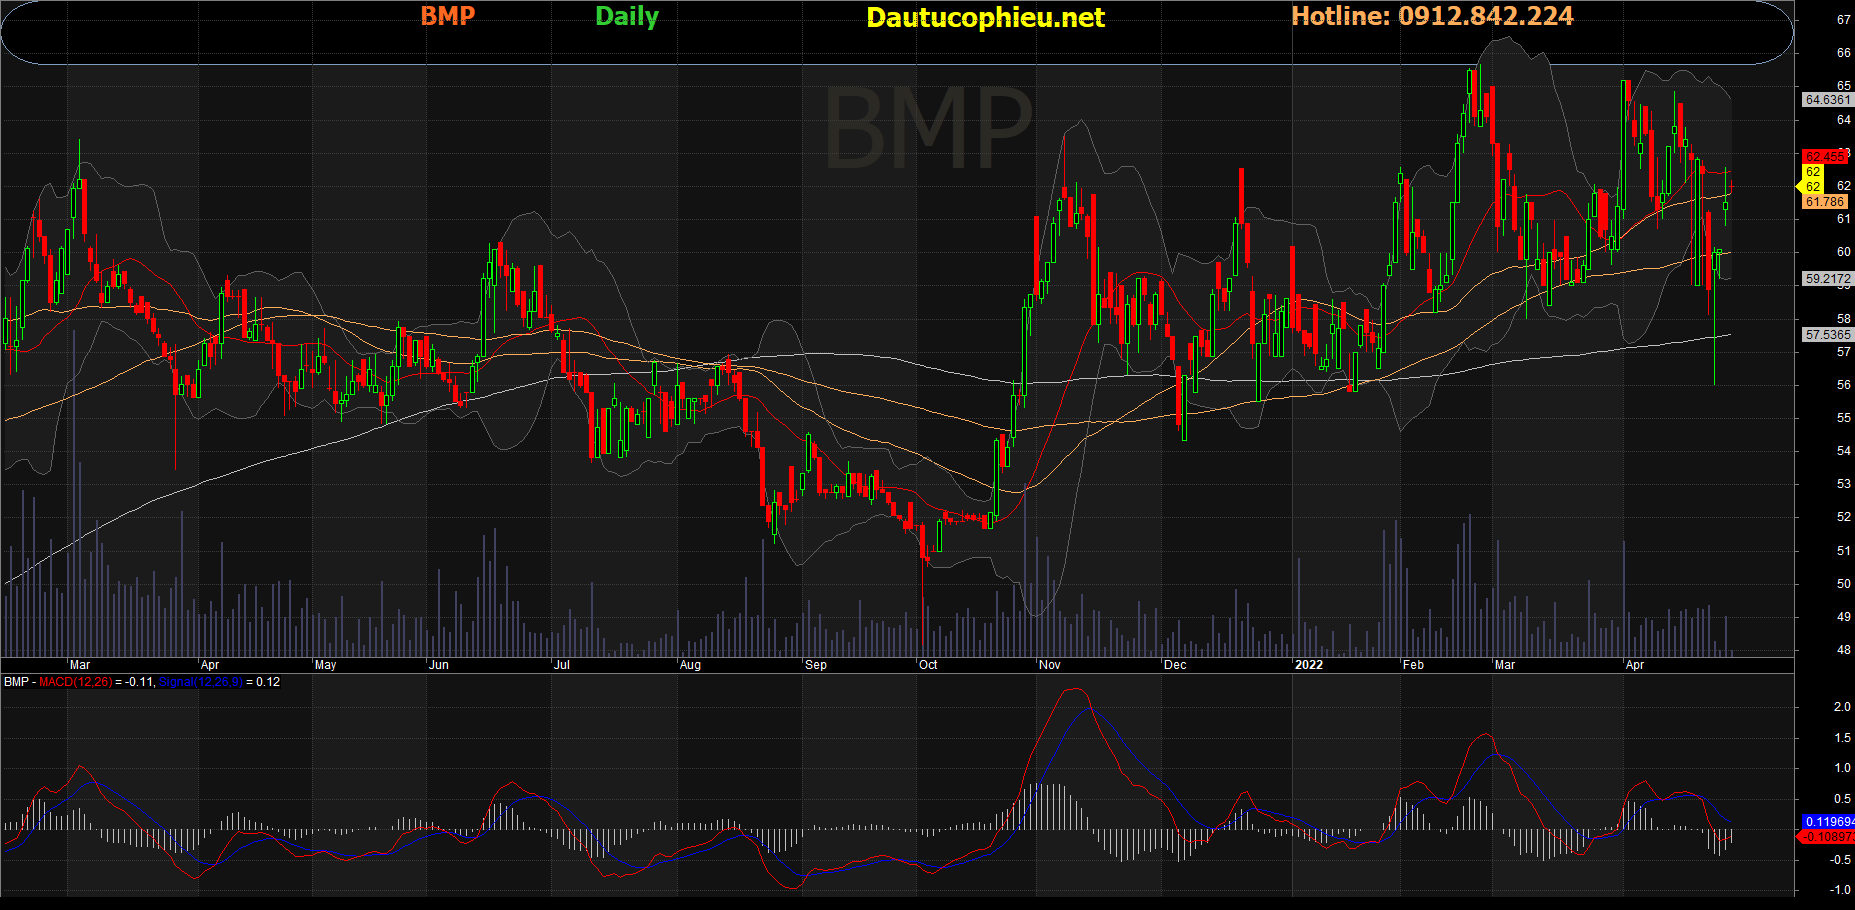Click the blue 0.119694 signal value marker

point(1828,822)
